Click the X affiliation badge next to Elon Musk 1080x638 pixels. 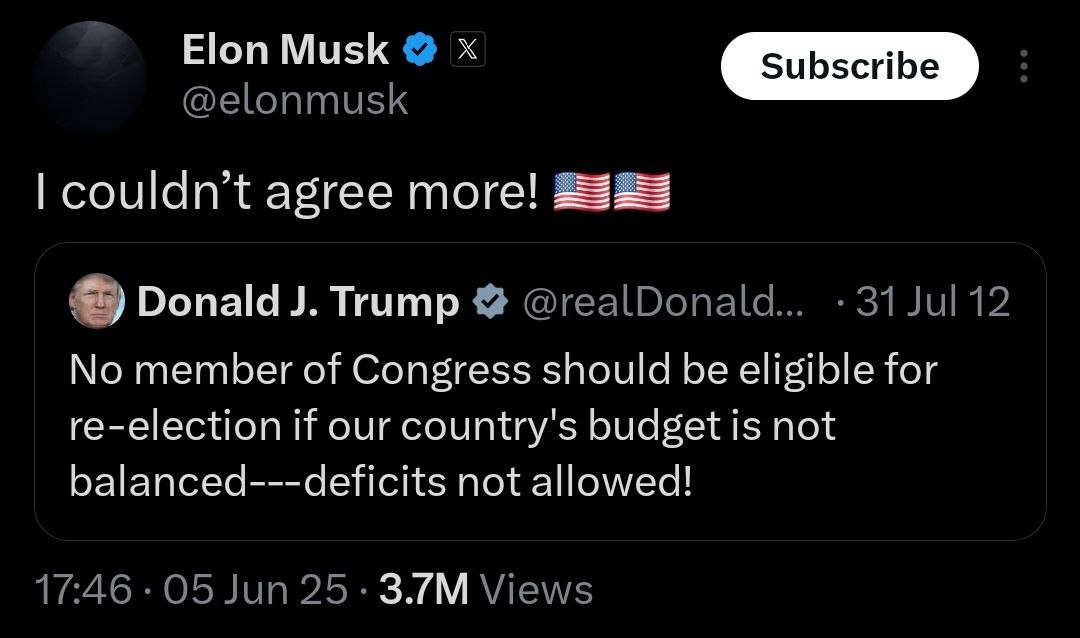point(468,49)
